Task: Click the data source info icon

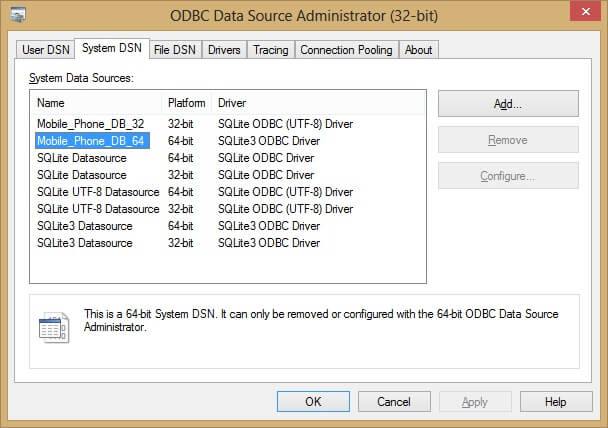Action: (x=52, y=327)
